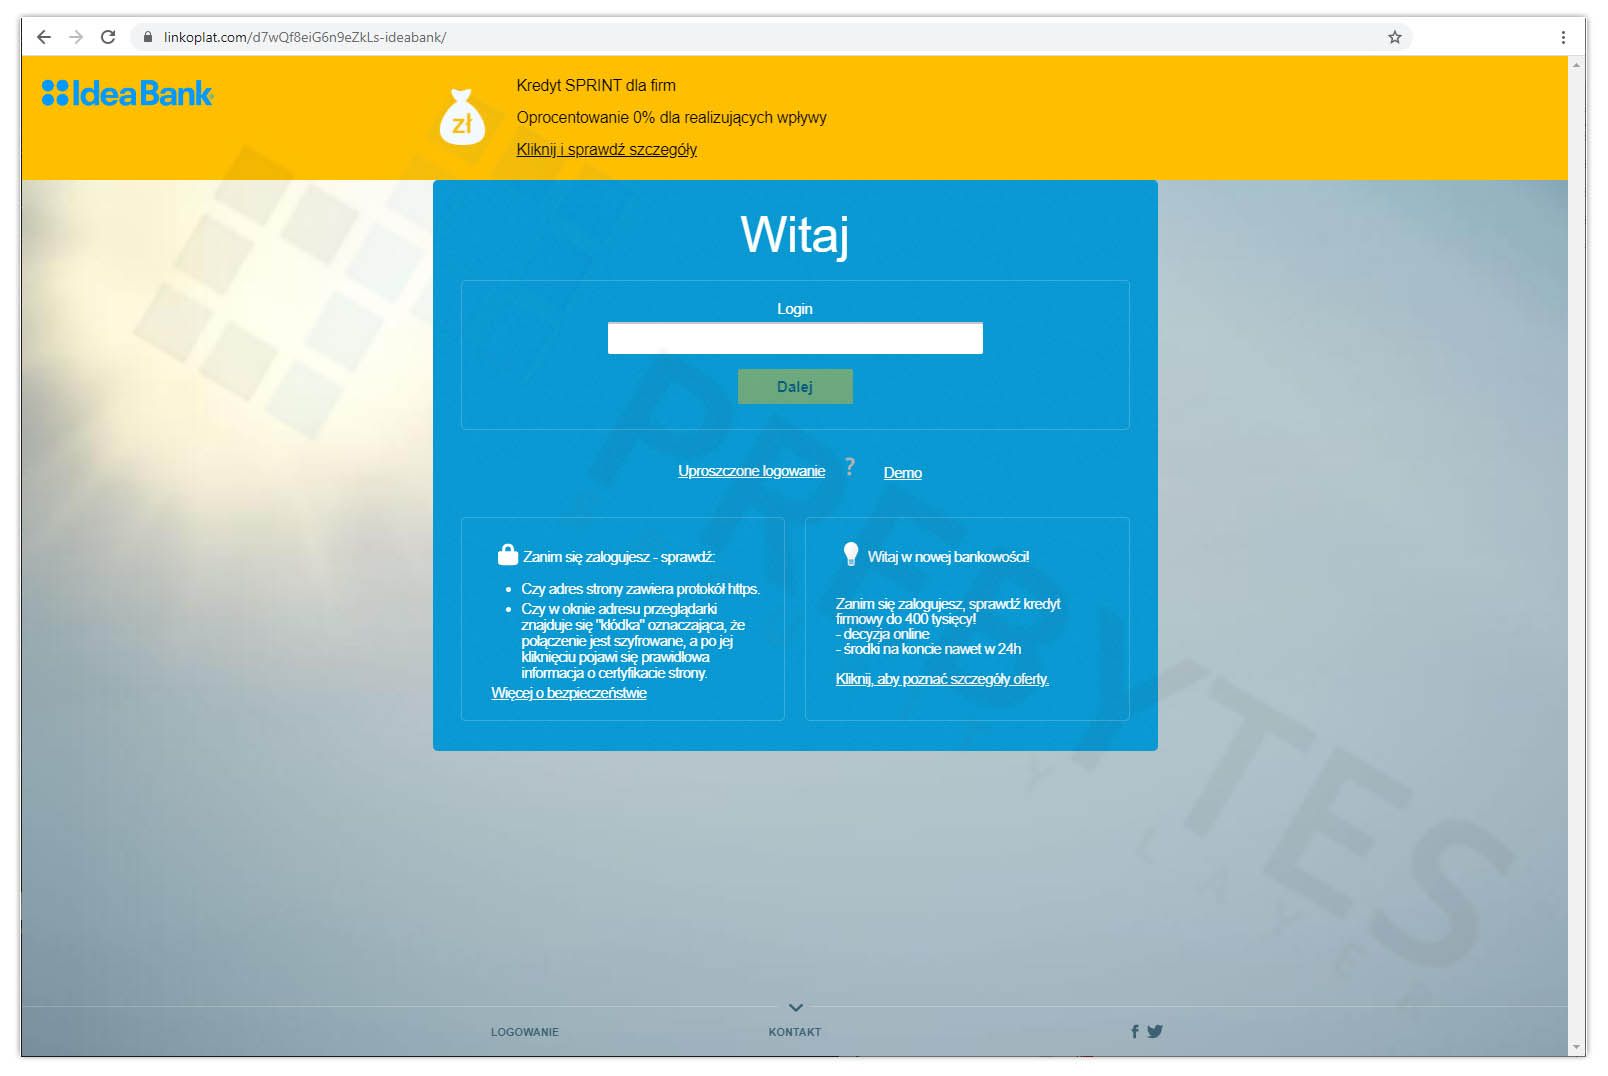The width and height of the screenshot is (1608, 1076).
Task: Select LOGOWANIE in the footer menu
Action: tap(525, 1032)
